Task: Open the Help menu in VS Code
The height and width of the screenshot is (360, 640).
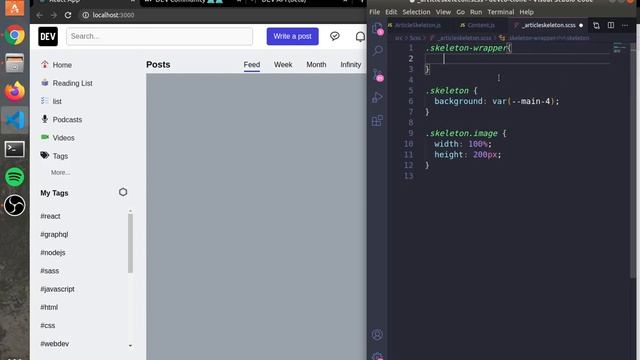Action: [x=527, y=12]
